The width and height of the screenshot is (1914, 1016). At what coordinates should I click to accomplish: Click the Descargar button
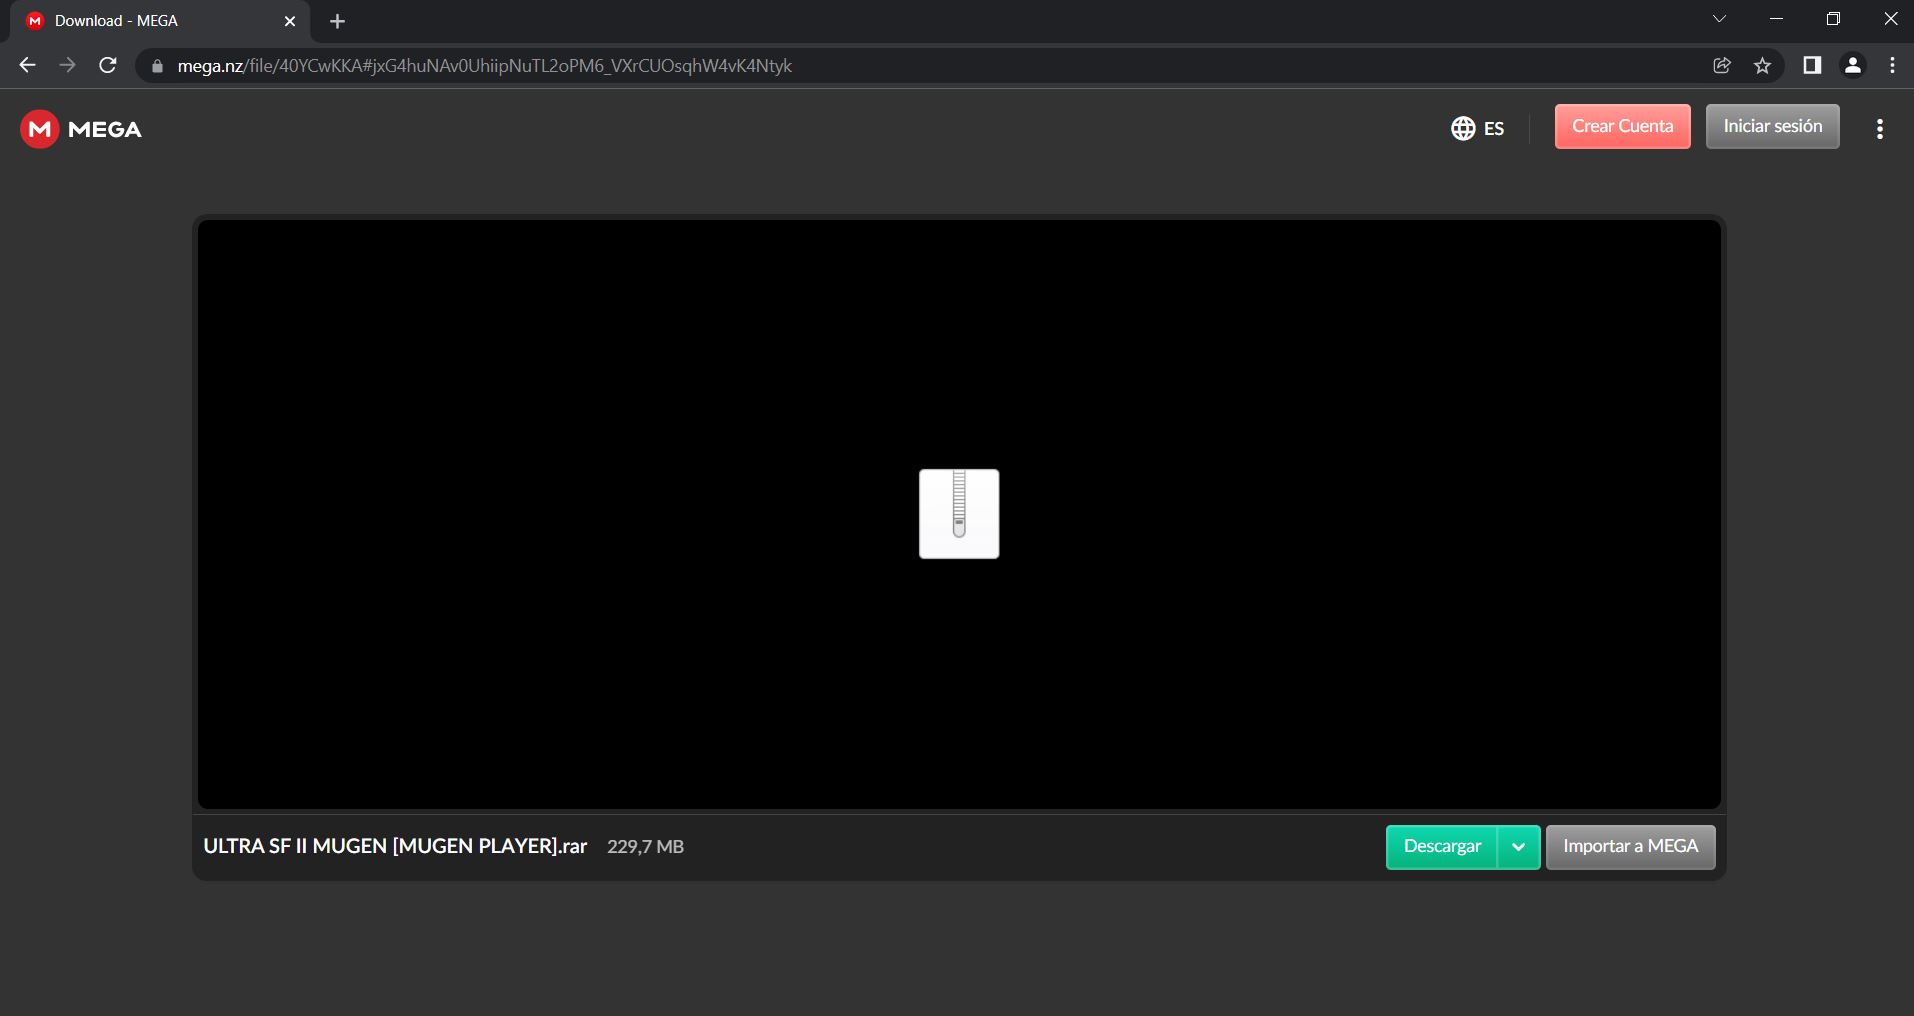pos(1441,847)
